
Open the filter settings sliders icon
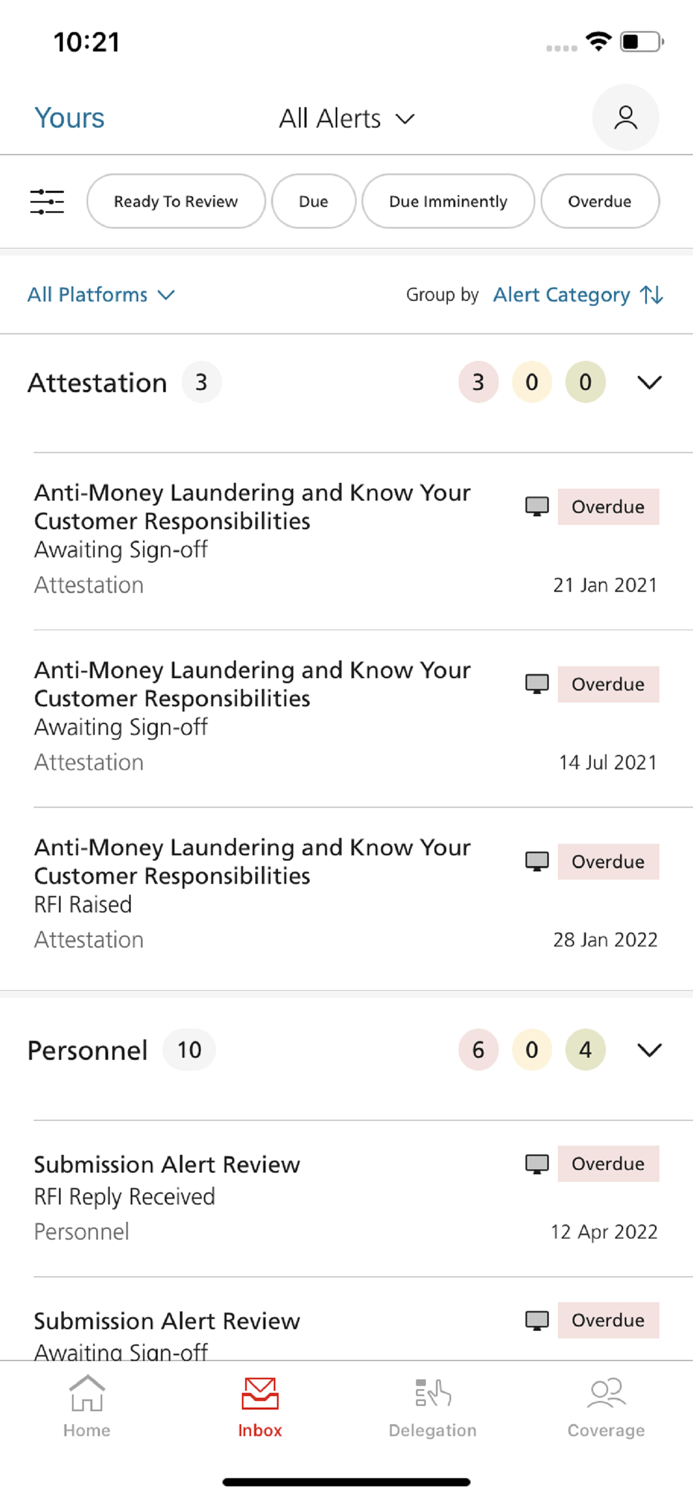point(46,201)
